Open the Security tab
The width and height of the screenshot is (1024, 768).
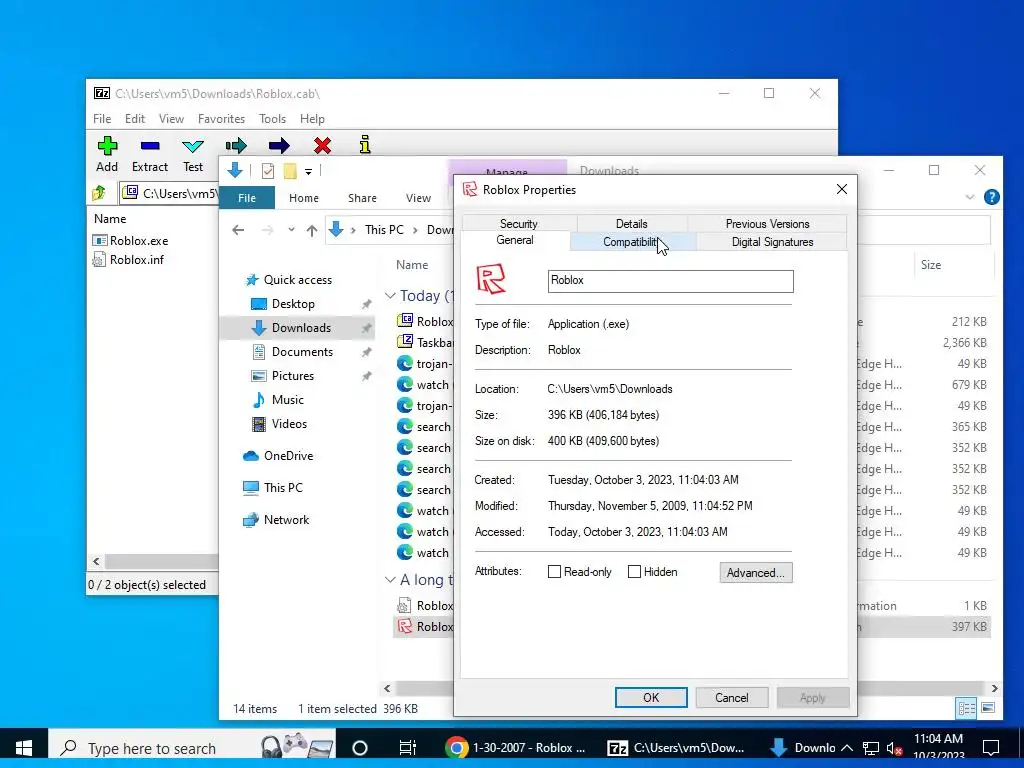(519, 223)
